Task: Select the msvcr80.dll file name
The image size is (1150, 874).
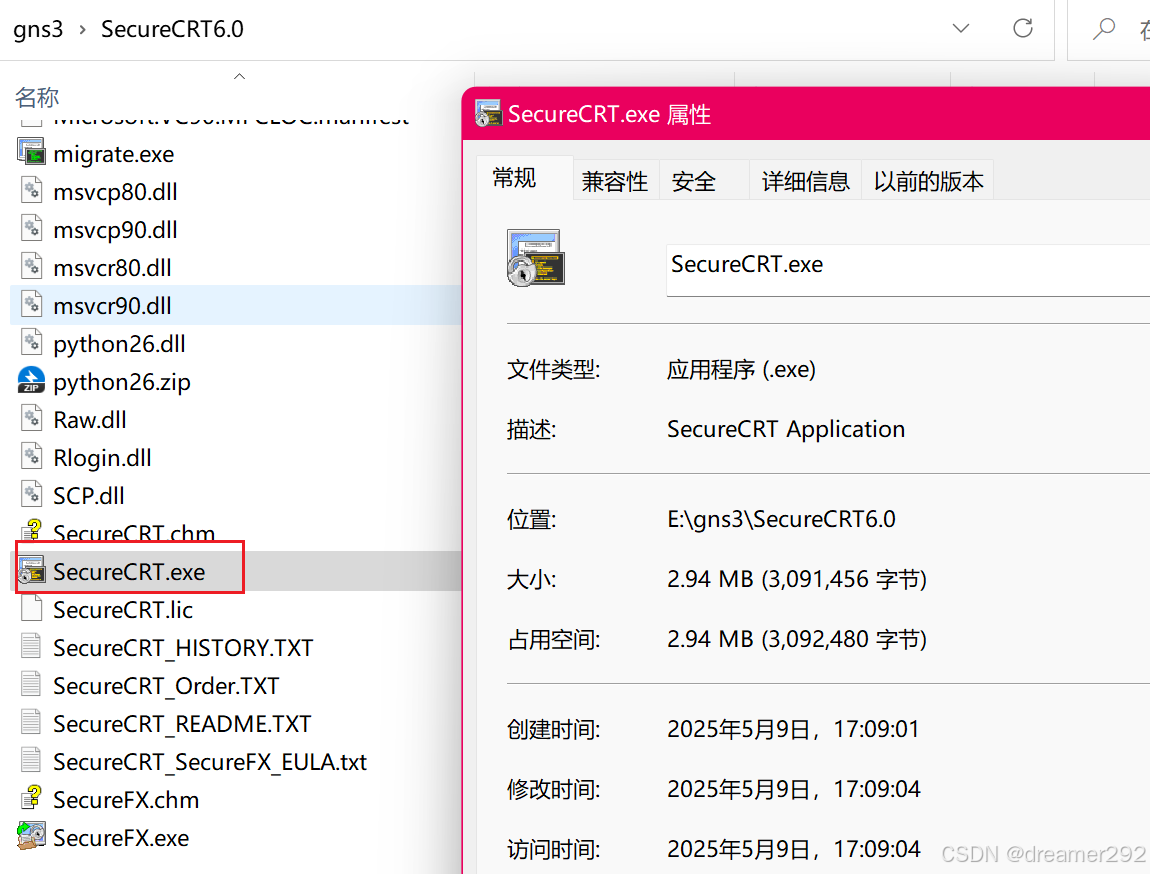Action: pos(112,268)
